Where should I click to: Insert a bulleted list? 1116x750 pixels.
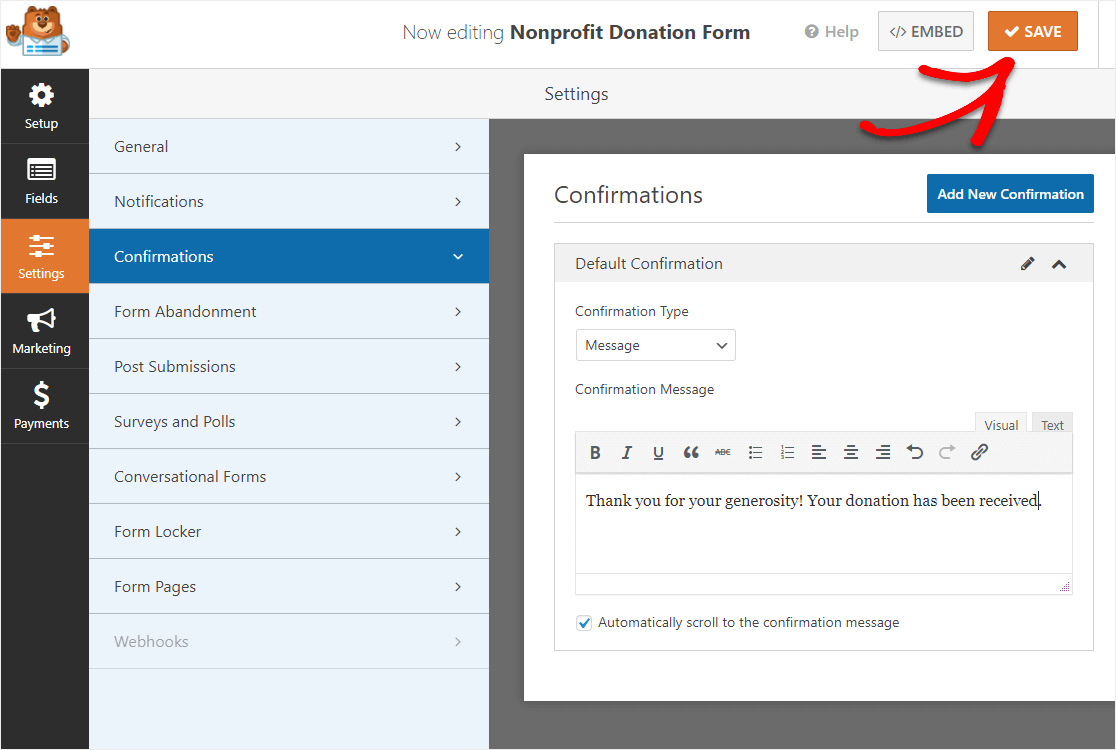click(x=755, y=453)
